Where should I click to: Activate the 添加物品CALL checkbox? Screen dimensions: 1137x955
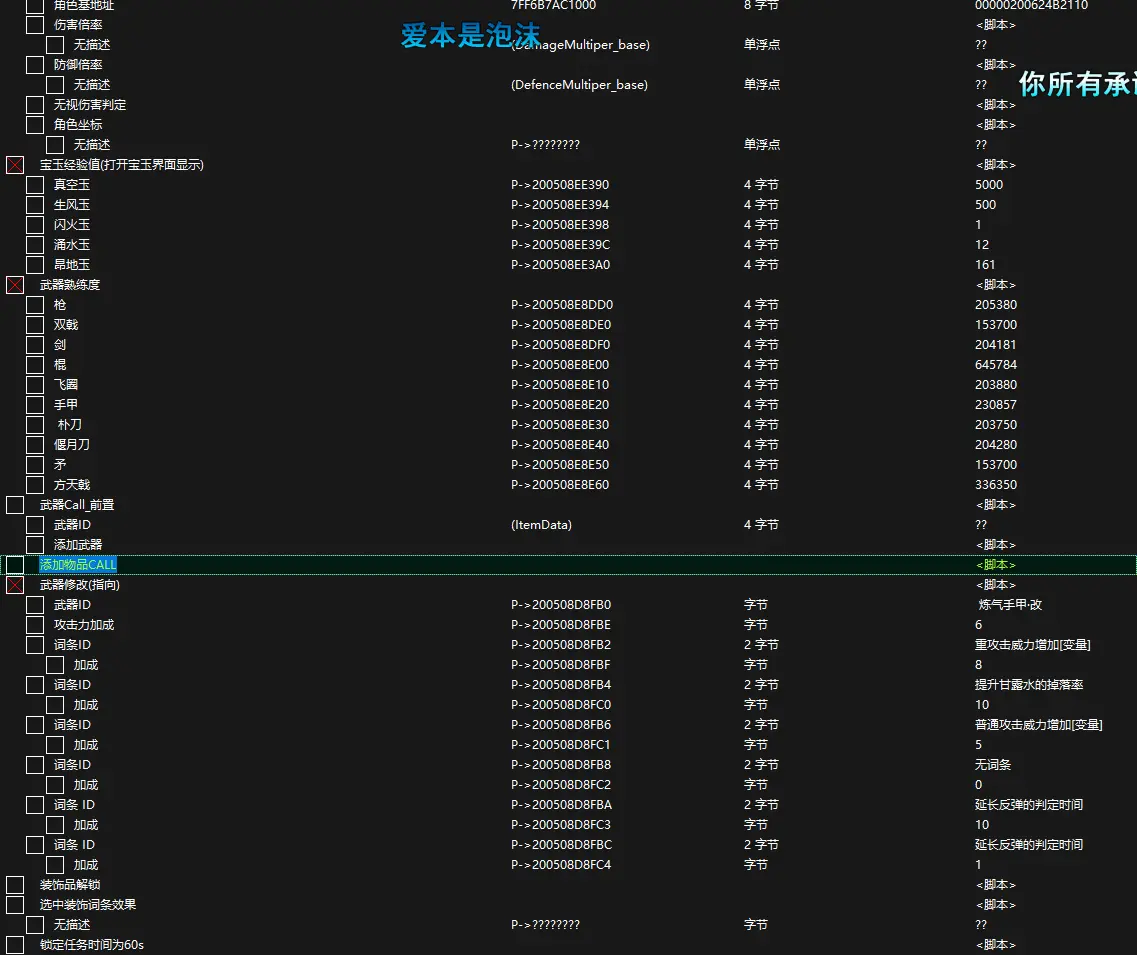[15, 565]
